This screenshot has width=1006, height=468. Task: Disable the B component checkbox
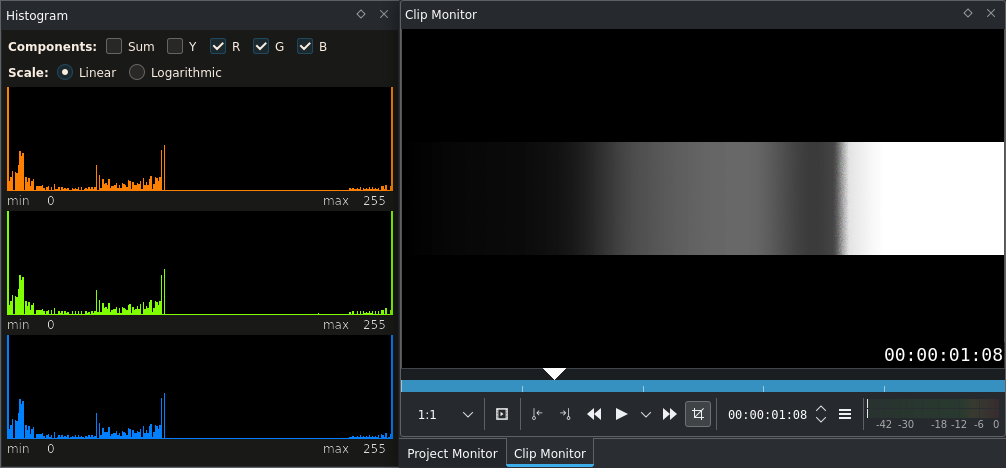(x=305, y=46)
